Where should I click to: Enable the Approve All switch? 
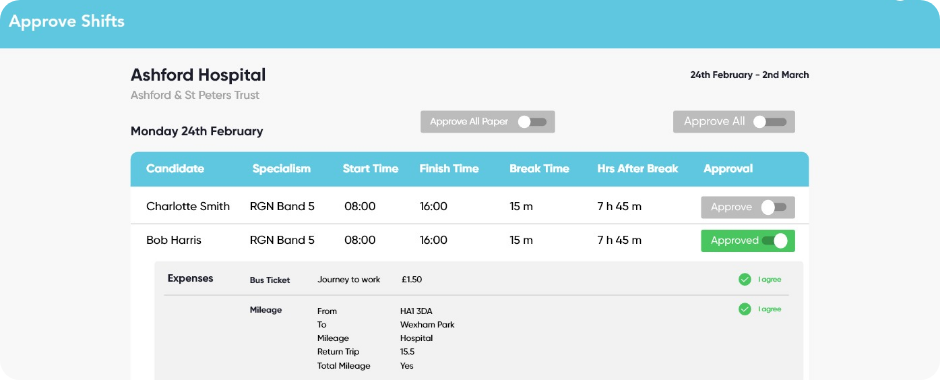pyautogui.click(x=770, y=122)
